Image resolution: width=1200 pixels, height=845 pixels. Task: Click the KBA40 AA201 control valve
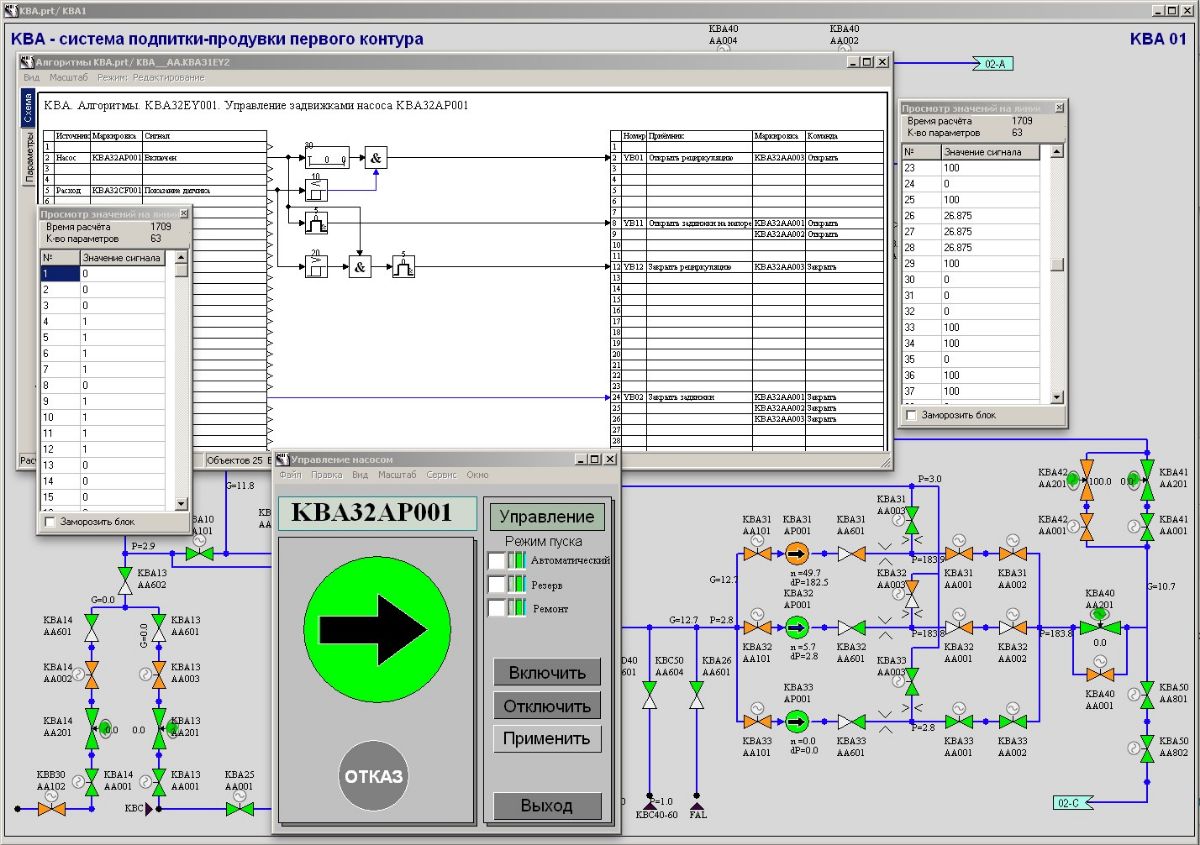(x=1100, y=626)
